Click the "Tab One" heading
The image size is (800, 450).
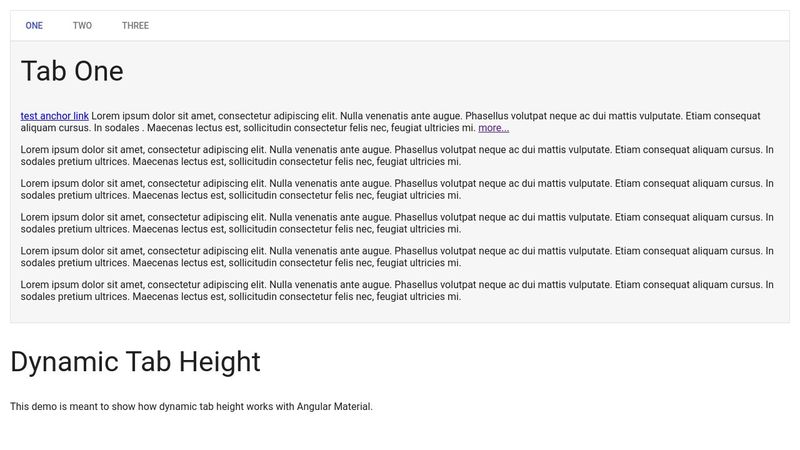(72, 71)
